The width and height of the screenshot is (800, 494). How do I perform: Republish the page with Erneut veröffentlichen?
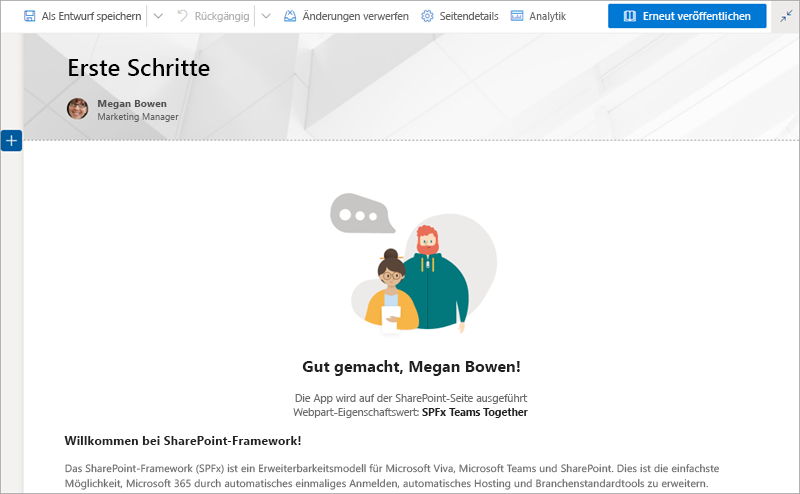687,16
